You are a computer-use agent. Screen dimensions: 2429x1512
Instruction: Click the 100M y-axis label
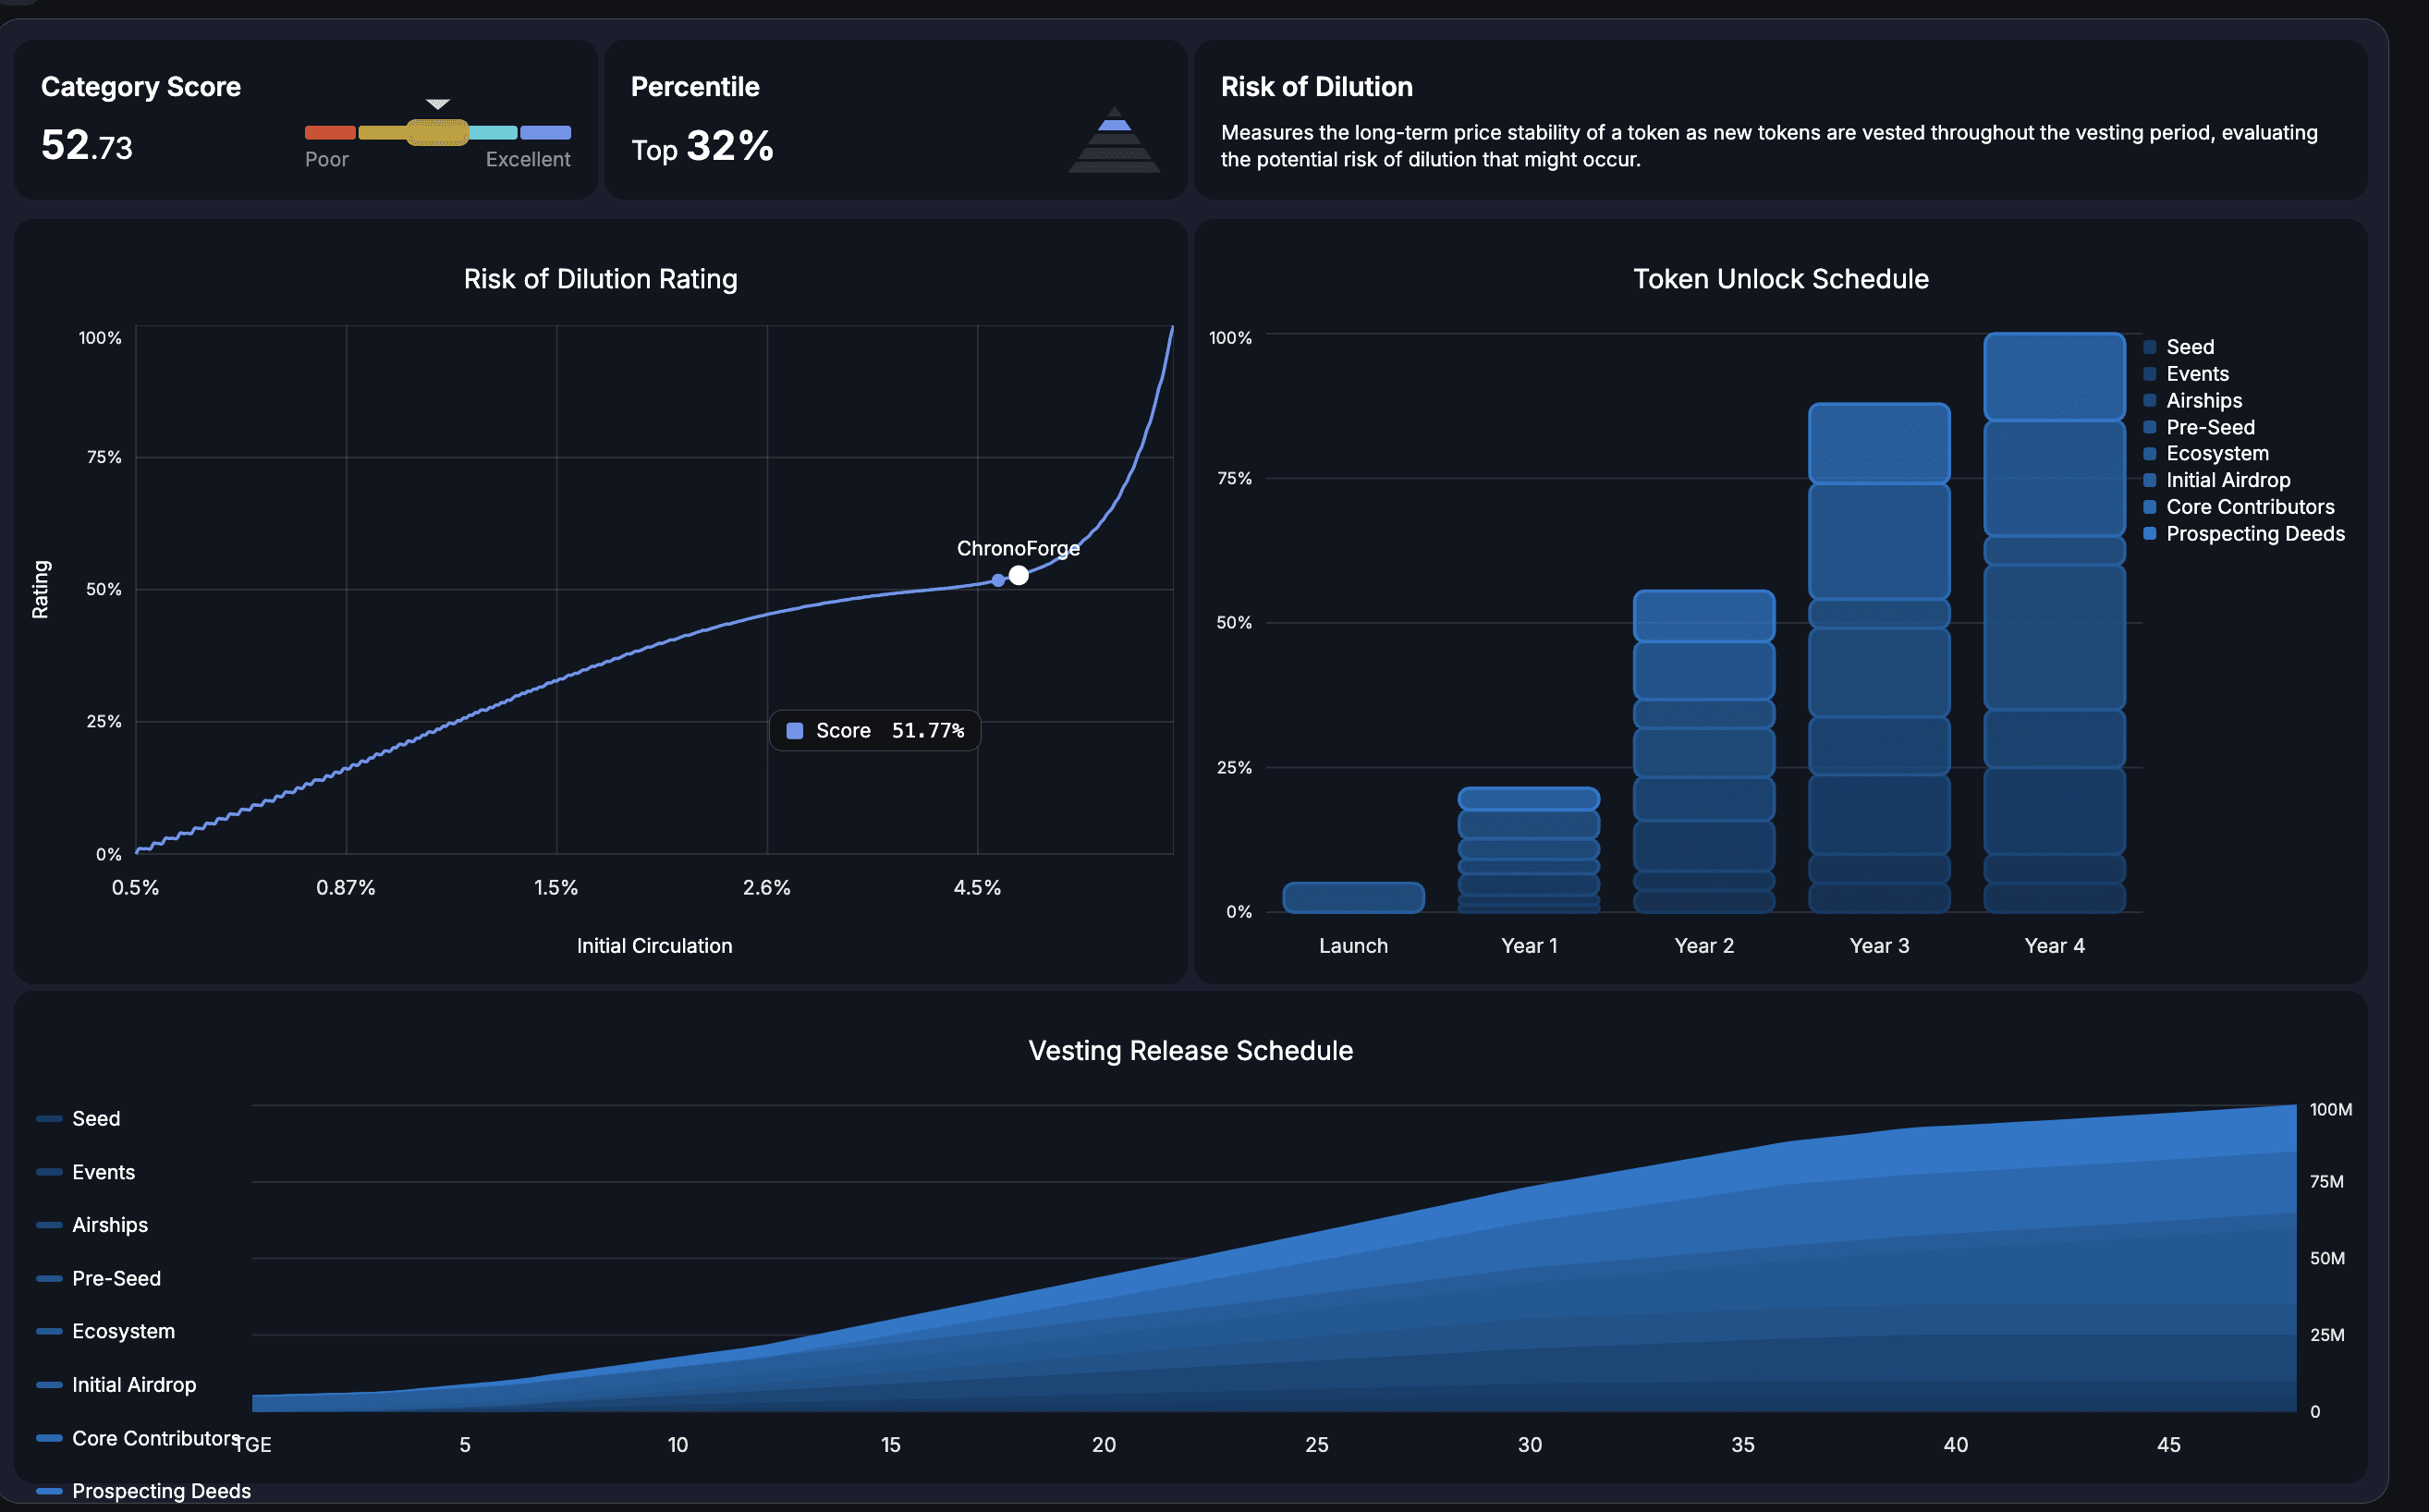pos(2330,1110)
